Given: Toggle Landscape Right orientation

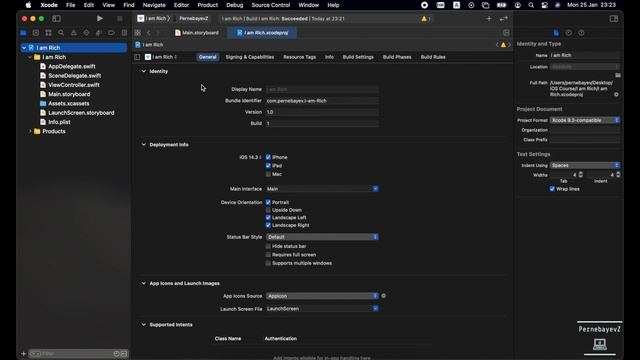Looking at the screenshot, I should (x=268, y=225).
